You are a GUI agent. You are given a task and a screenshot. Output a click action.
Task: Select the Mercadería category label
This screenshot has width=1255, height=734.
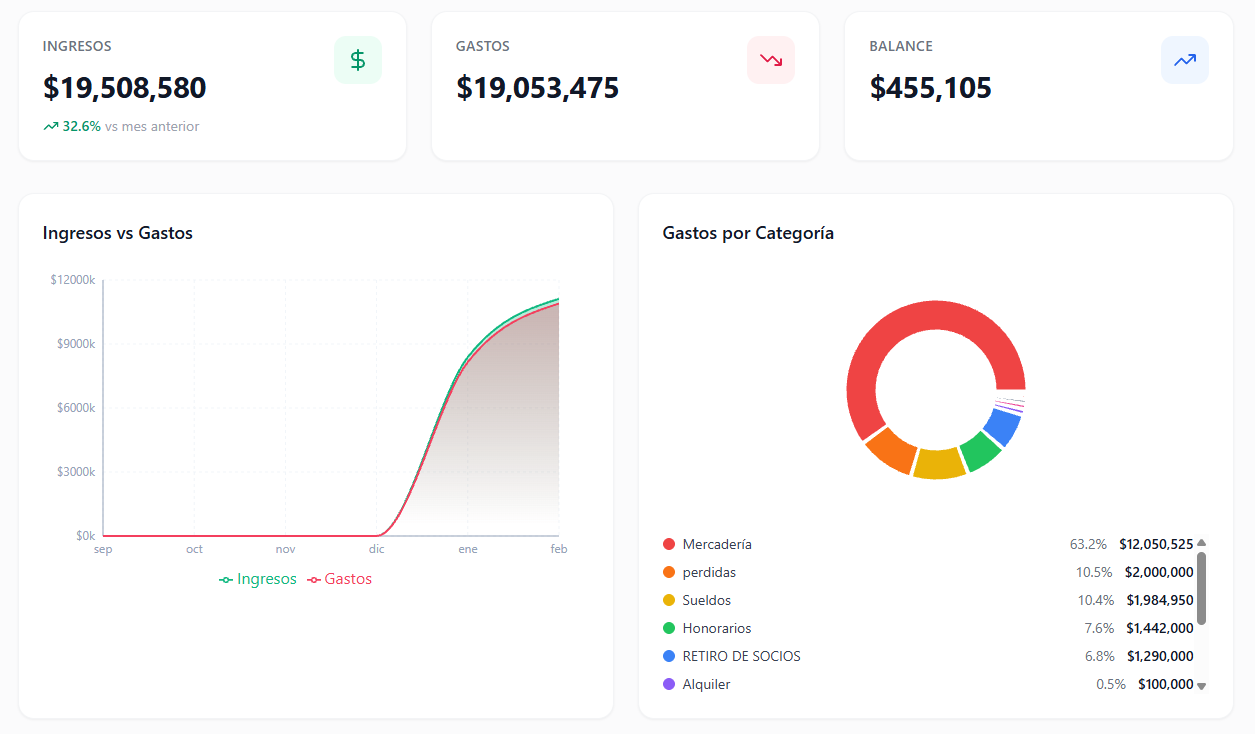(x=717, y=544)
